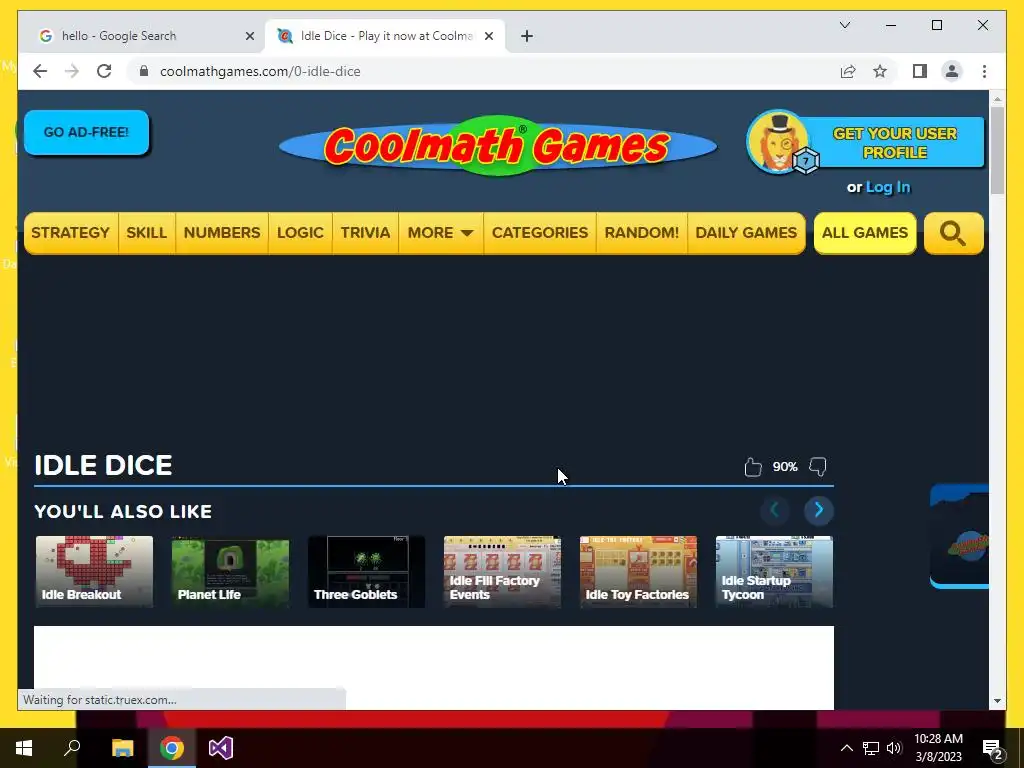Open the SKILL category

[147, 233]
